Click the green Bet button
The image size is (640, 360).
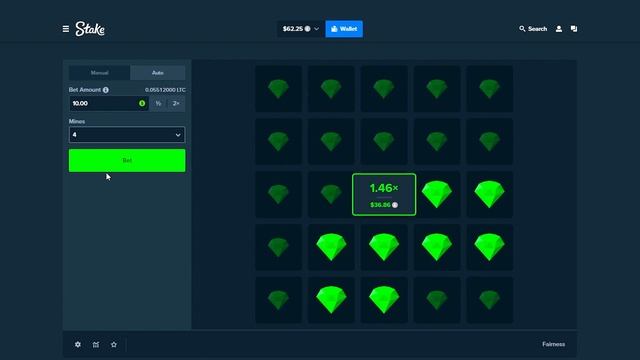tap(127, 160)
